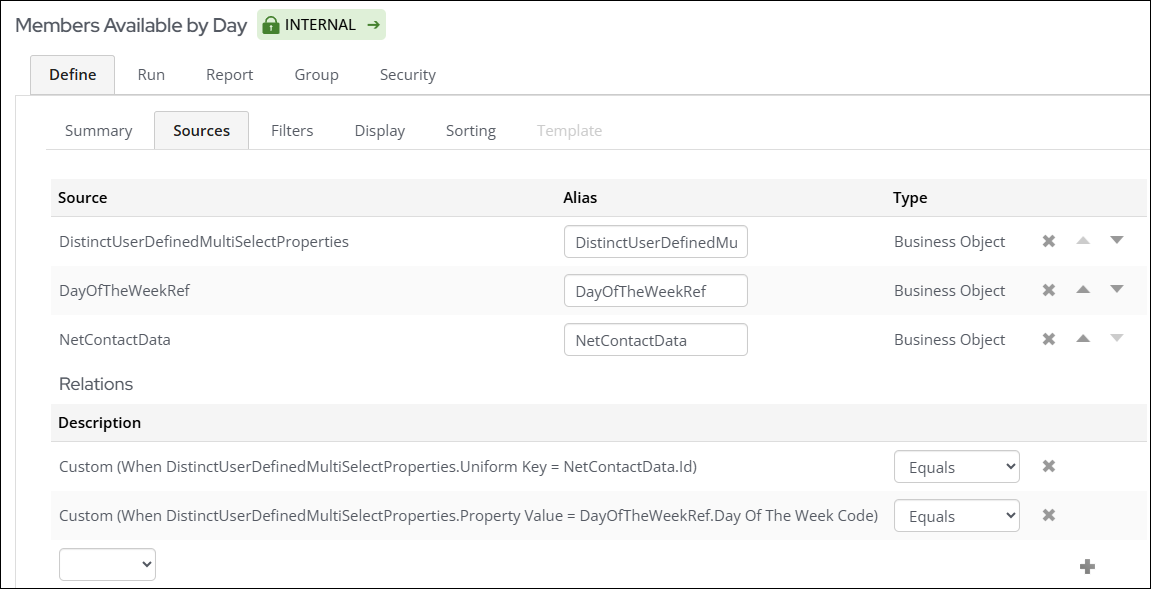Delete the Uniform Key relation
The image size is (1151, 589).
(x=1048, y=466)
